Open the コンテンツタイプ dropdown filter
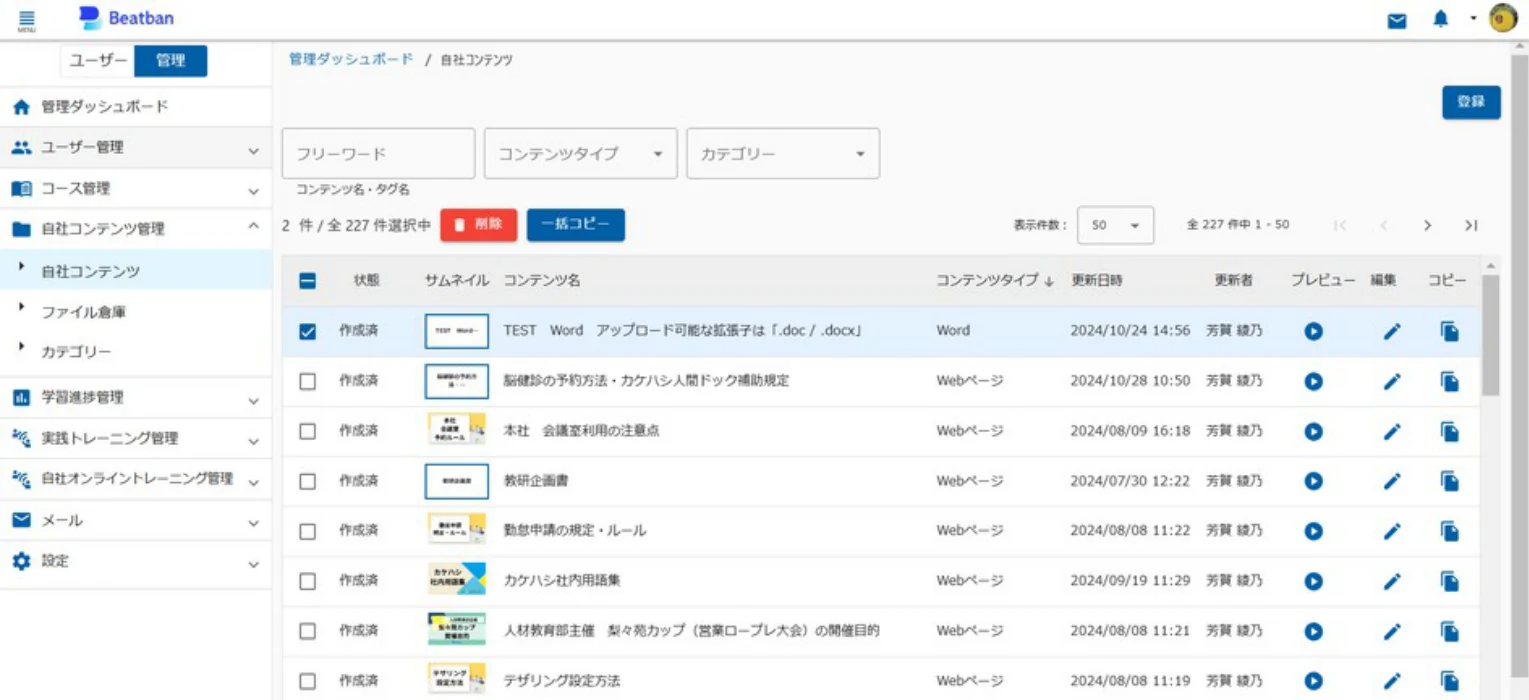This screenshot has width=1529, height=700. [581, 154]
